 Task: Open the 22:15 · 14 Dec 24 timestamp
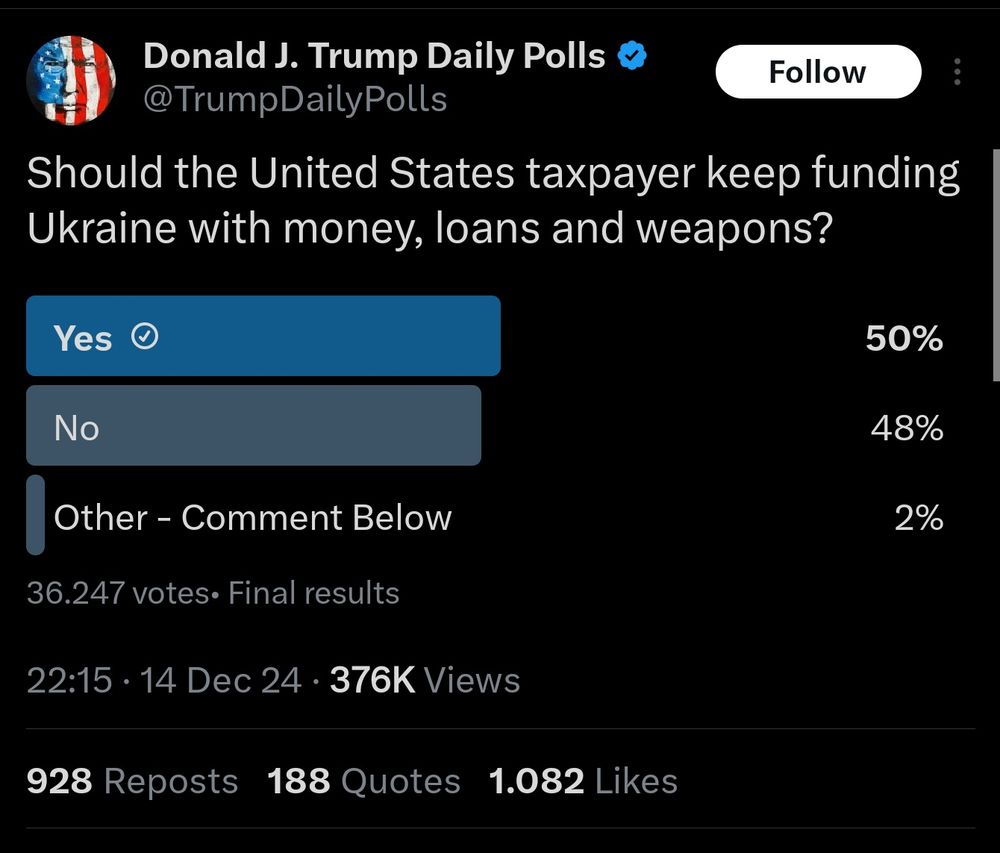163,681
